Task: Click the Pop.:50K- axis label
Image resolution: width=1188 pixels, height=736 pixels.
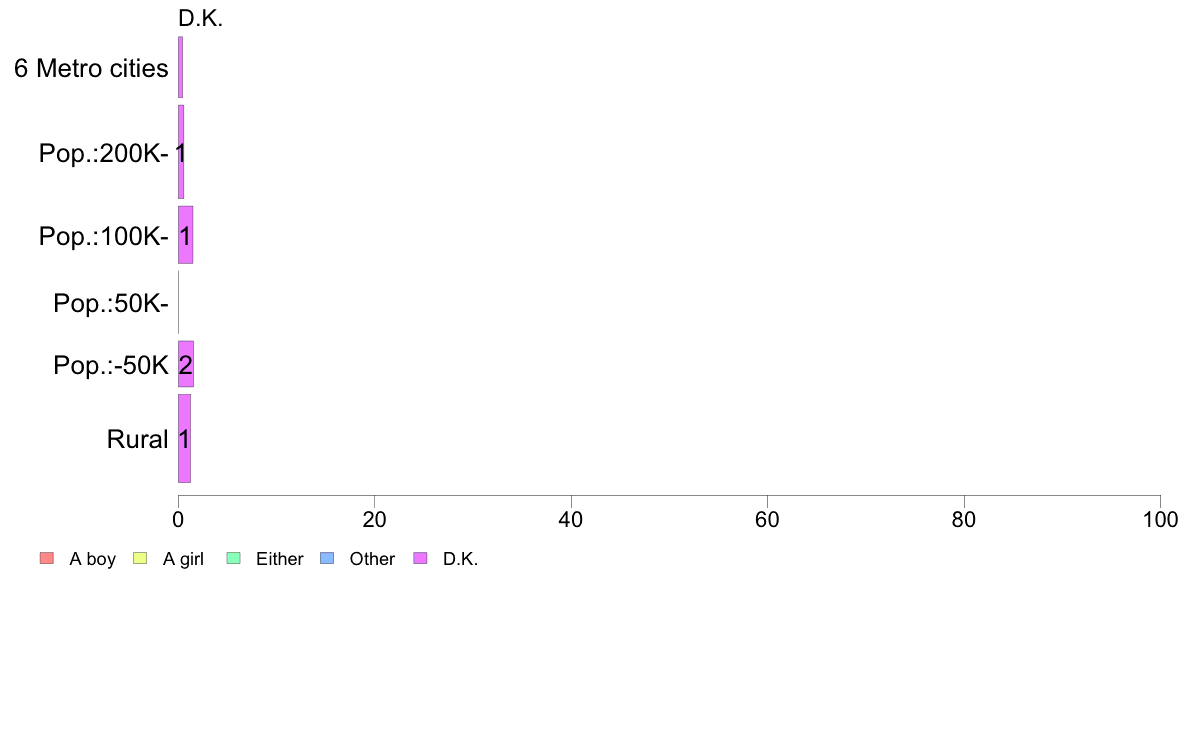Action: click(x=111, y=303)
